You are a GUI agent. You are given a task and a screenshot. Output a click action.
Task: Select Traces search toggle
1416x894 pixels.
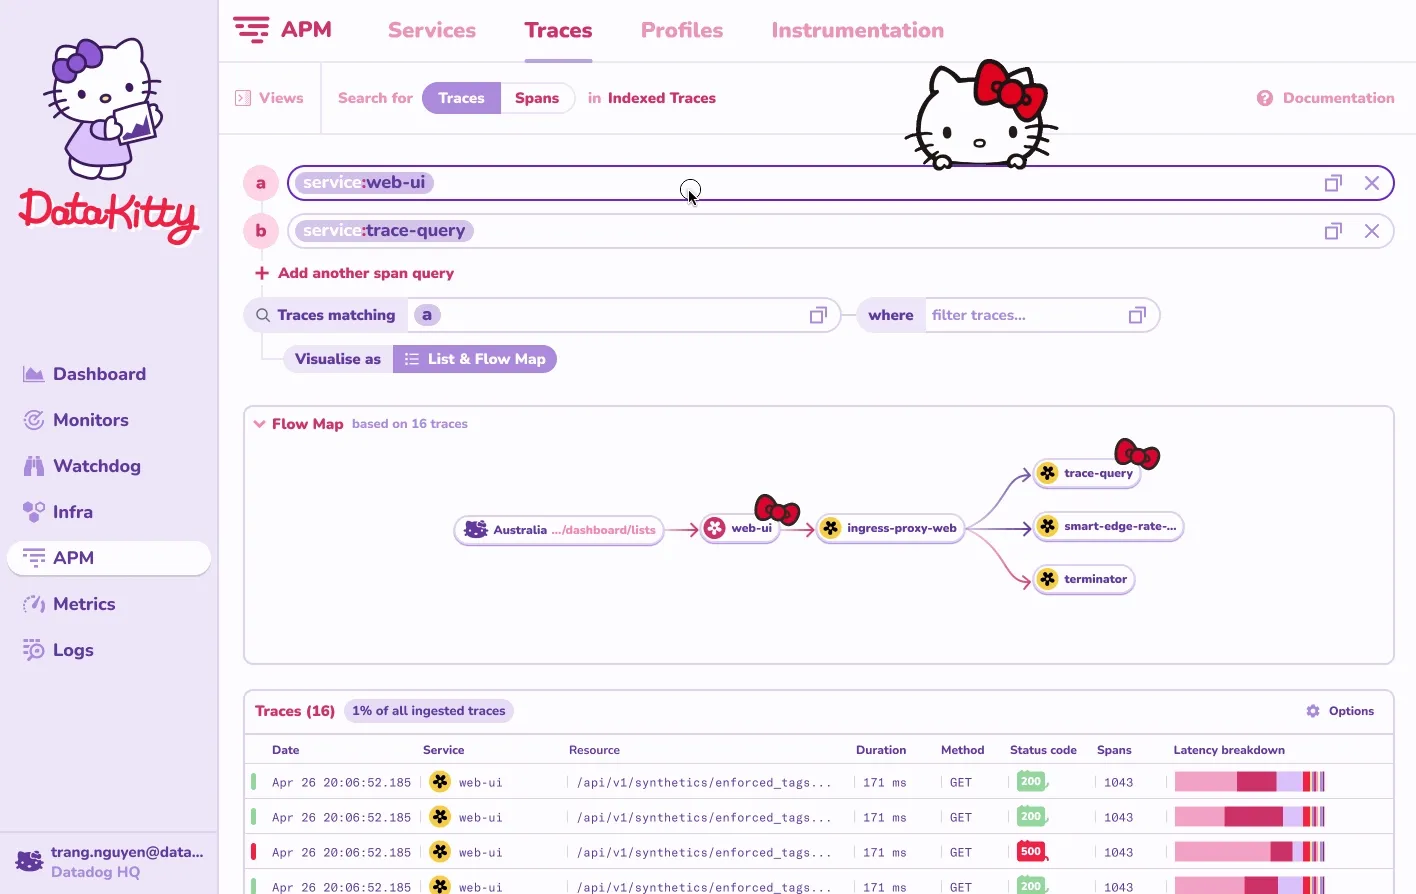461,98
